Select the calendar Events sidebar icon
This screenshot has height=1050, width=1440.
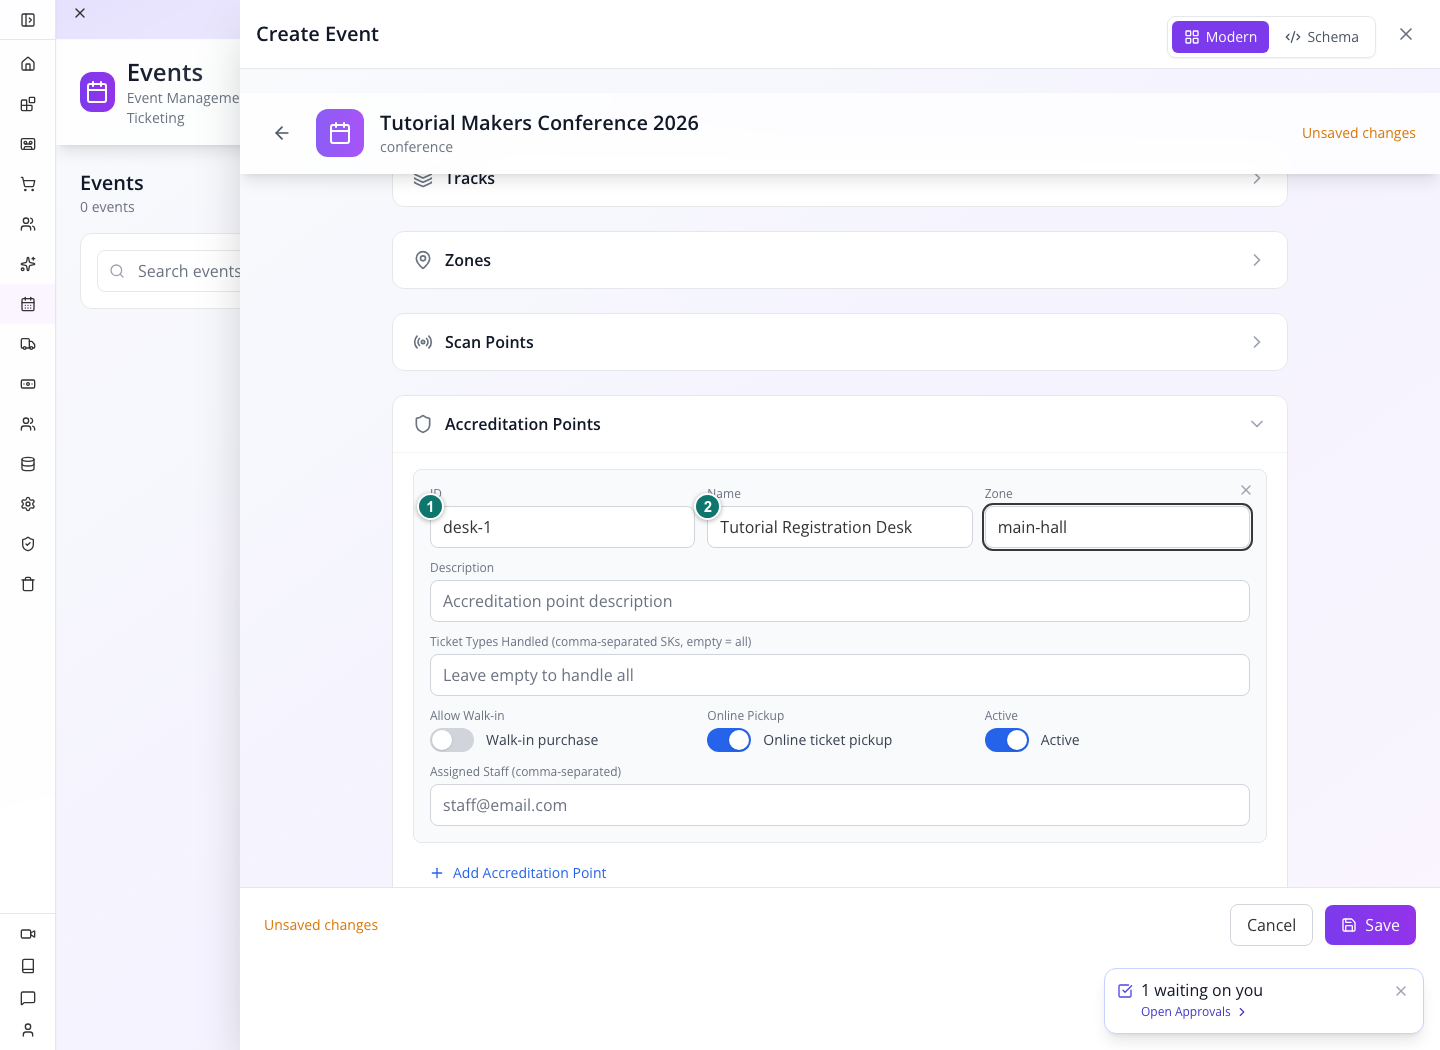(x=28, y=304)
